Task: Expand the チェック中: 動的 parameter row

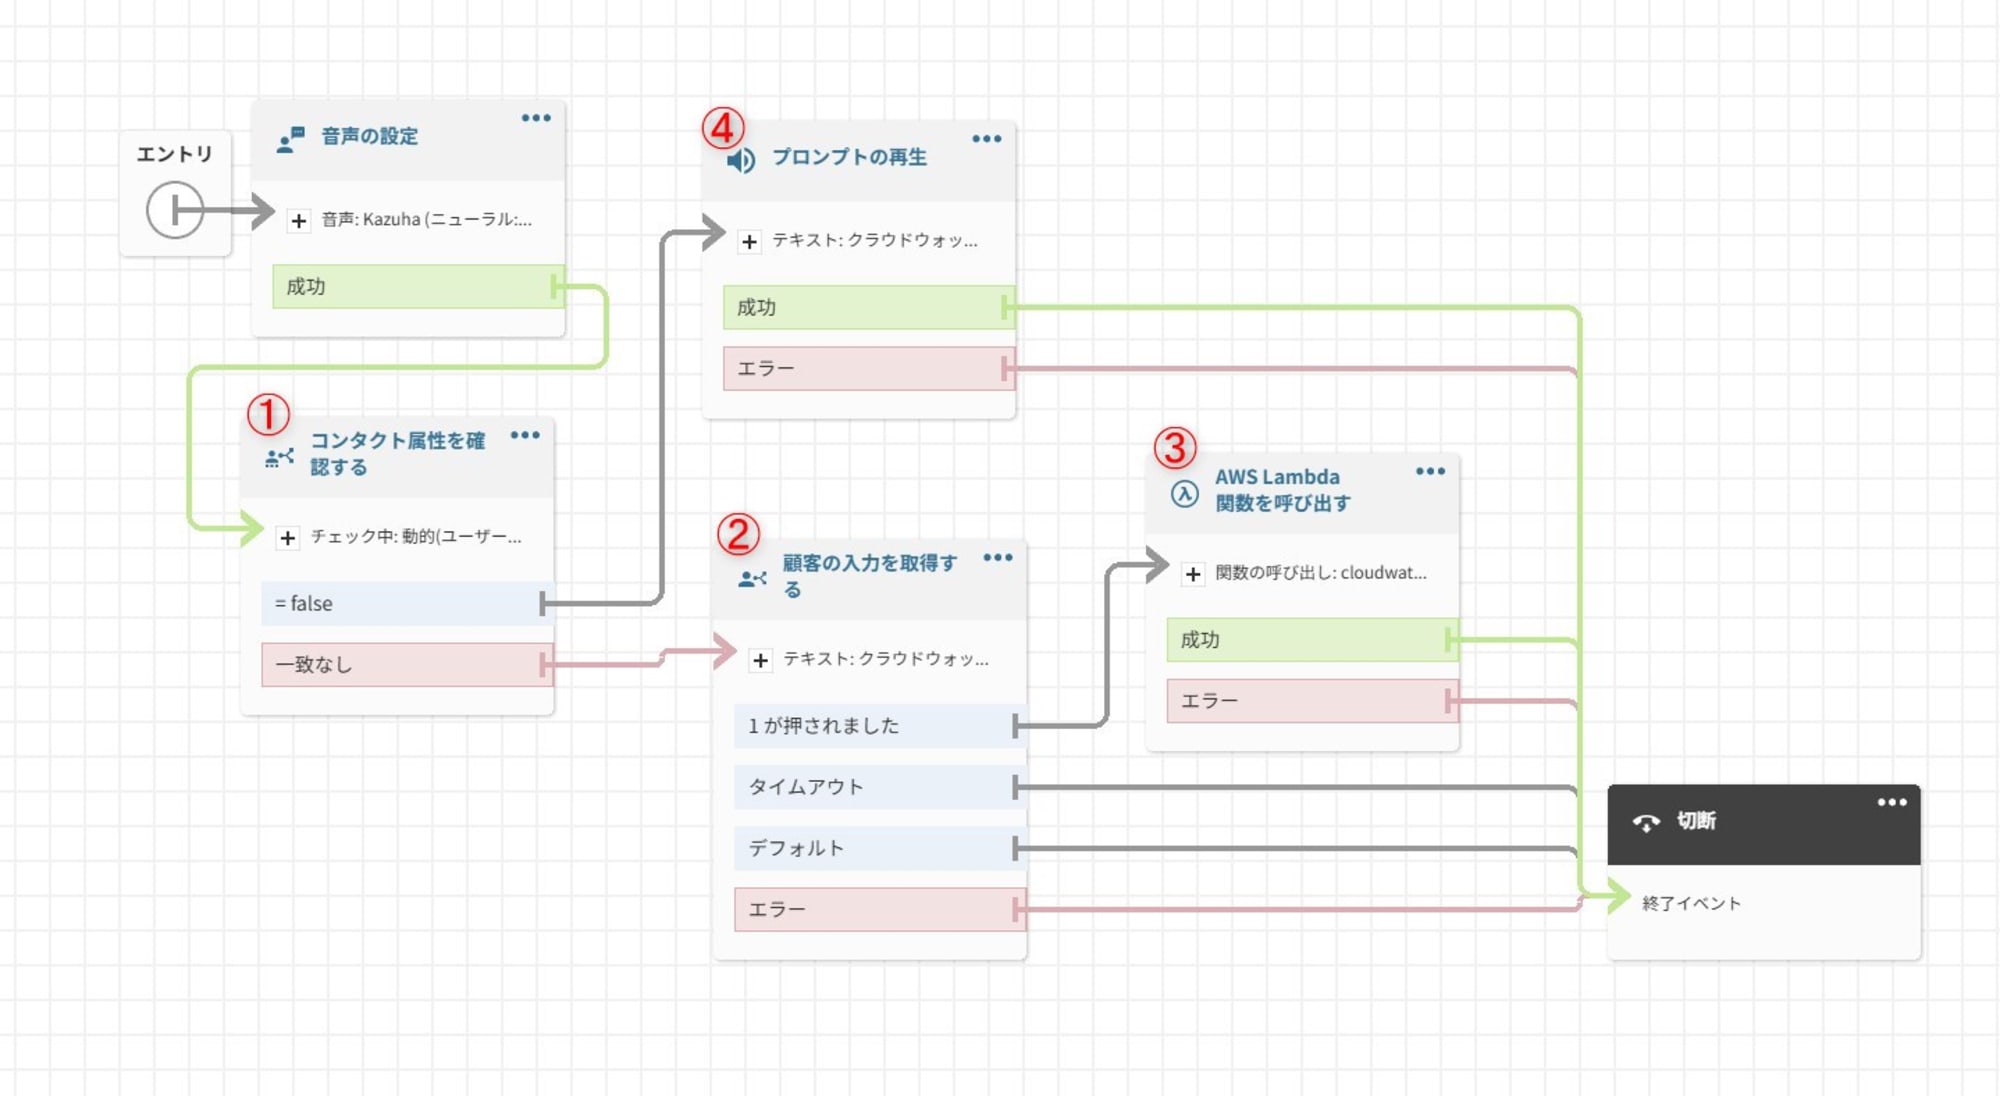Action: click(287, 538)
